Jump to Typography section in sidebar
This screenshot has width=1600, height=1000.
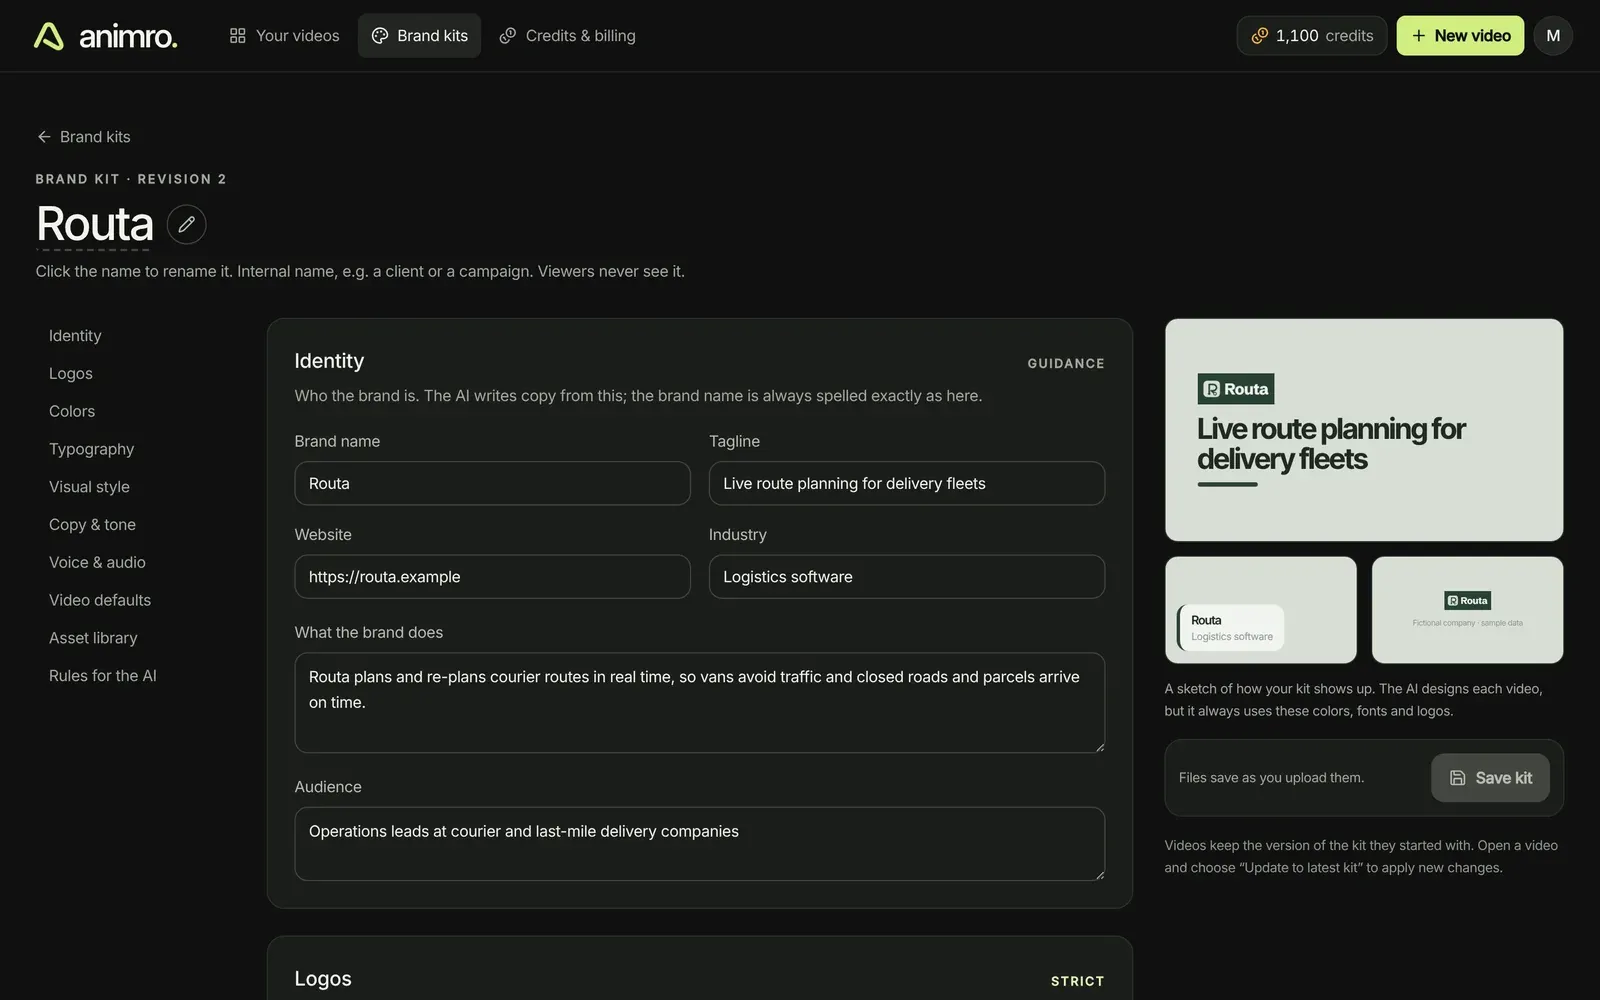click(x=91, y=450)
